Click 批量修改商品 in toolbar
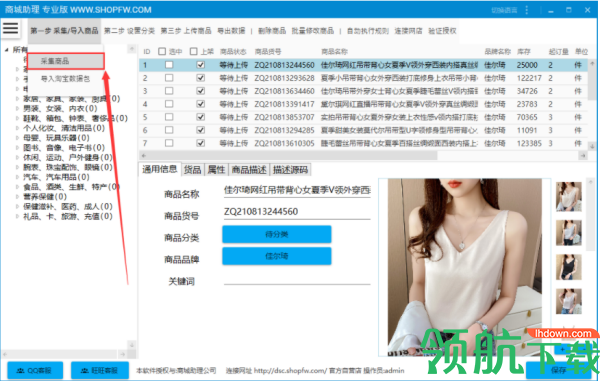This screenshot has height=381, width=600. [313, 31]
